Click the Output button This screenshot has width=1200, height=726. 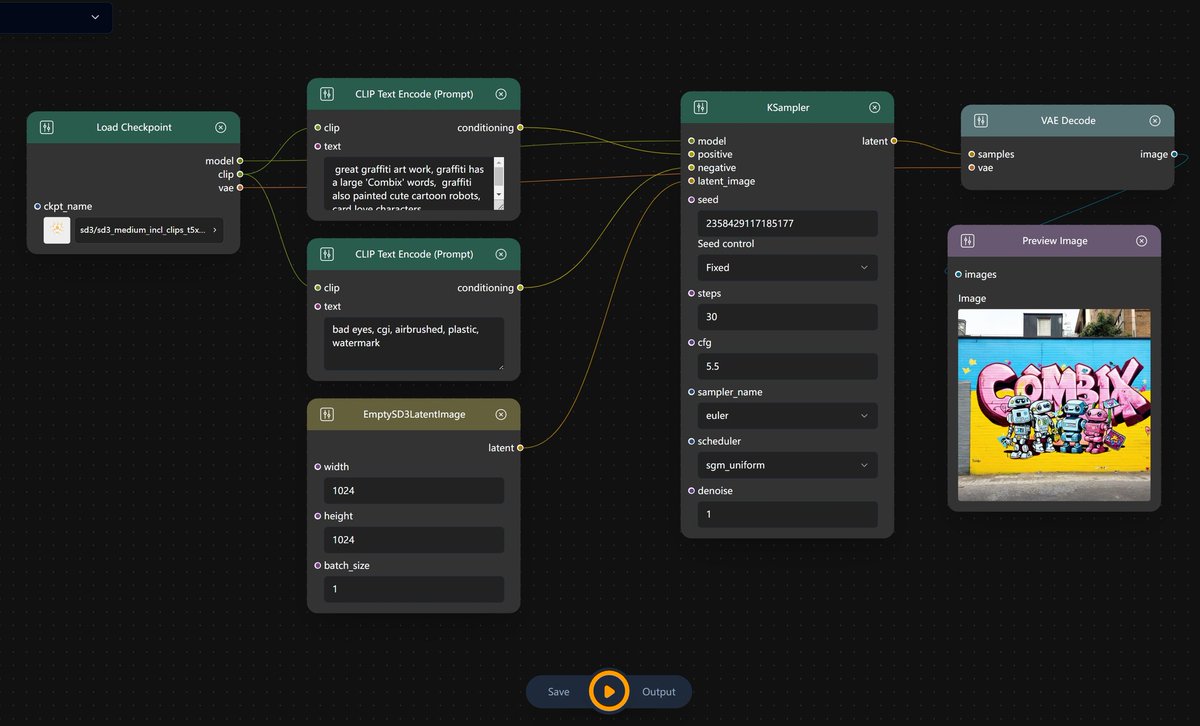pos(659,691)
